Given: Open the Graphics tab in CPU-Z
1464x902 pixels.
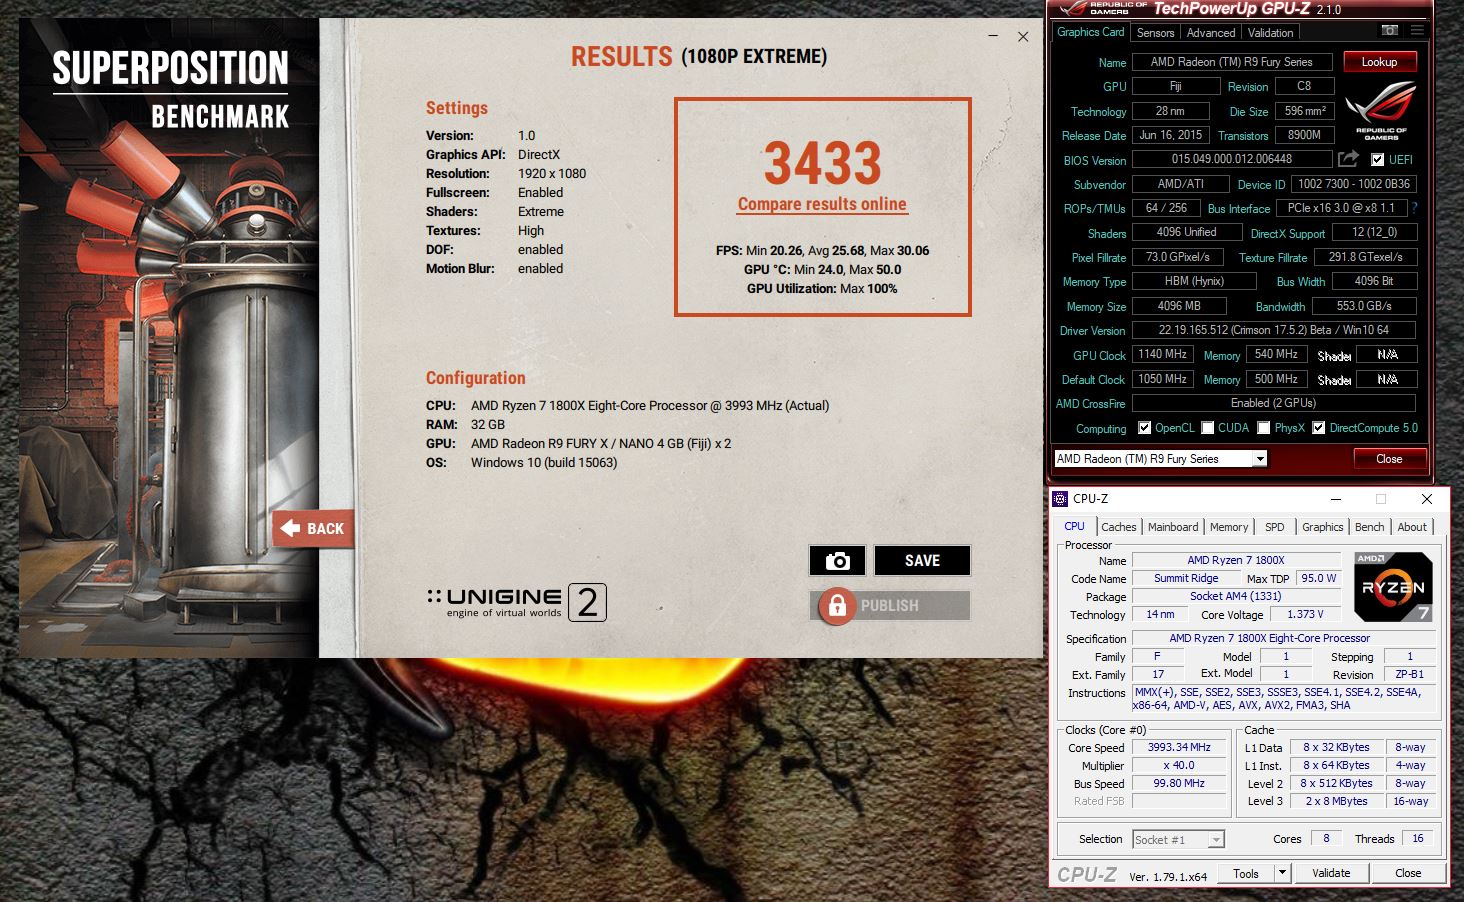Looking at the screenshot, I should tap(1322, 527).
